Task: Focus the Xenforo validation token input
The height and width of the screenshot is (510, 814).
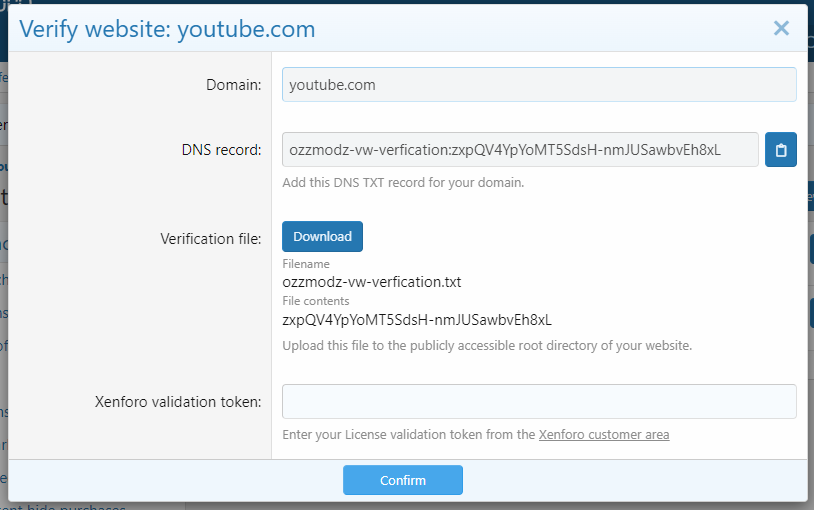Action: [x=539, y=401]
